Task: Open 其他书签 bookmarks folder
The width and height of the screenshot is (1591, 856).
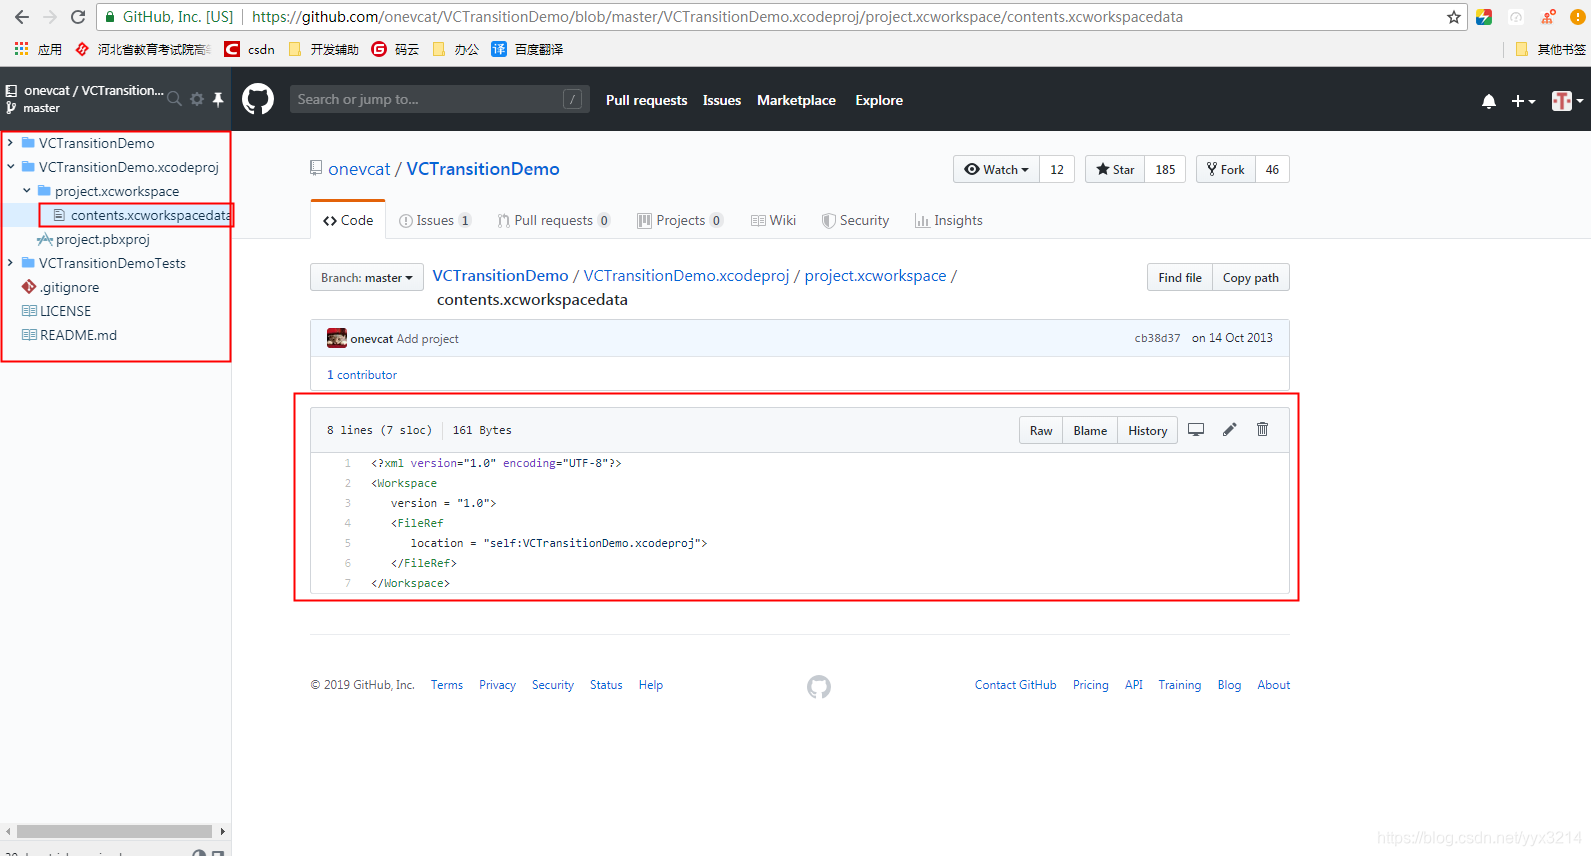Action: (x=1550, y=49)
